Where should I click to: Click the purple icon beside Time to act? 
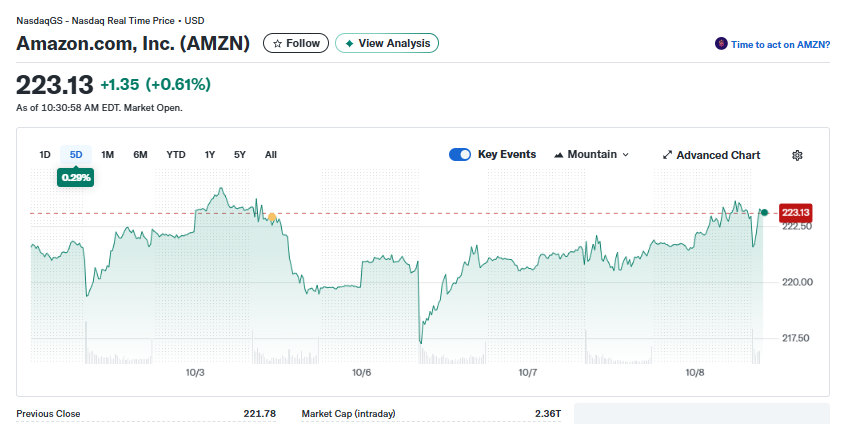click(x=721, y=44)
